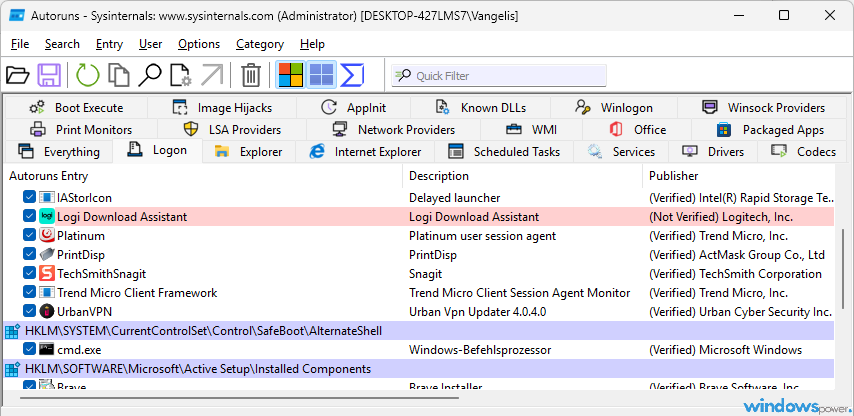Click inside the Quick Filter field
Image resolution: width=854 pixels, height=416 pixels.
click(499, 76)
